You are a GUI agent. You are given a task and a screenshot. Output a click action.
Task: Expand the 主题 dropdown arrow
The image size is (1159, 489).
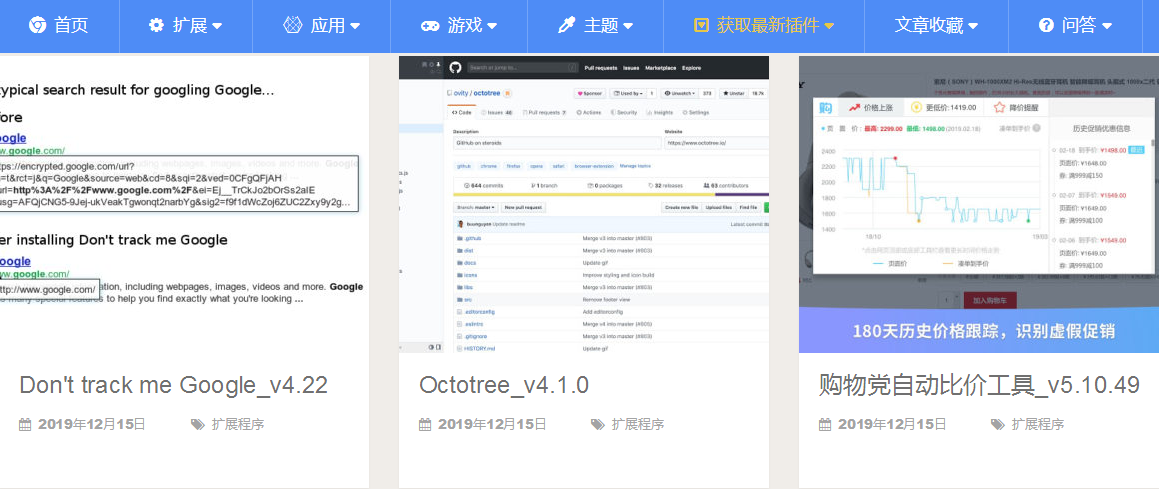click(x=628, y=27)
